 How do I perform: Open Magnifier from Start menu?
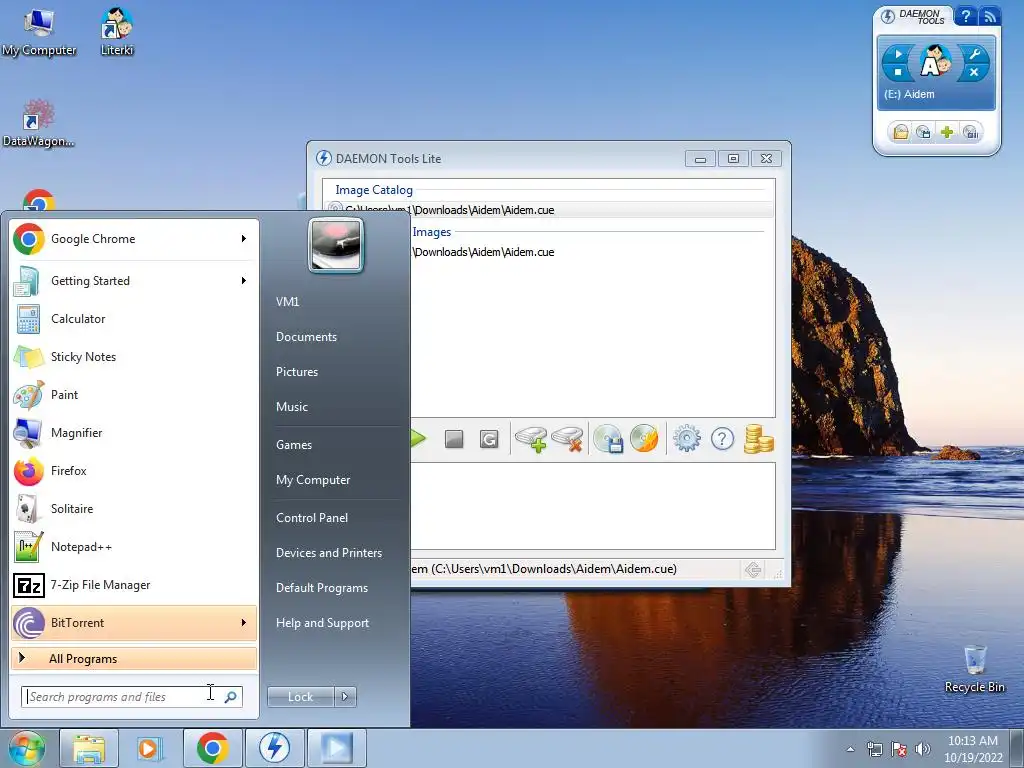133,432
